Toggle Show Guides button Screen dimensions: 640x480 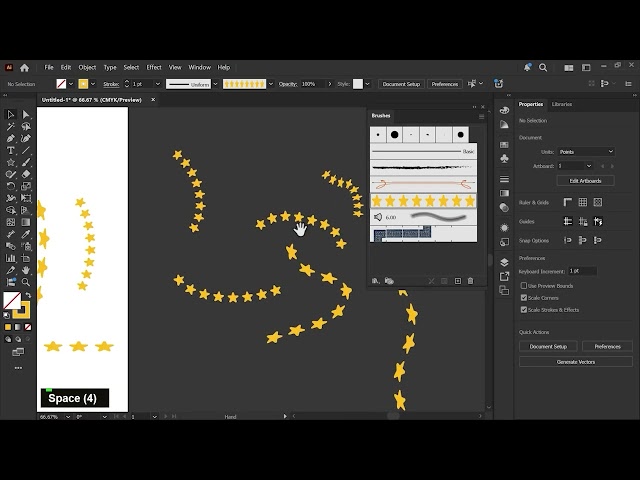pos(567,221)
